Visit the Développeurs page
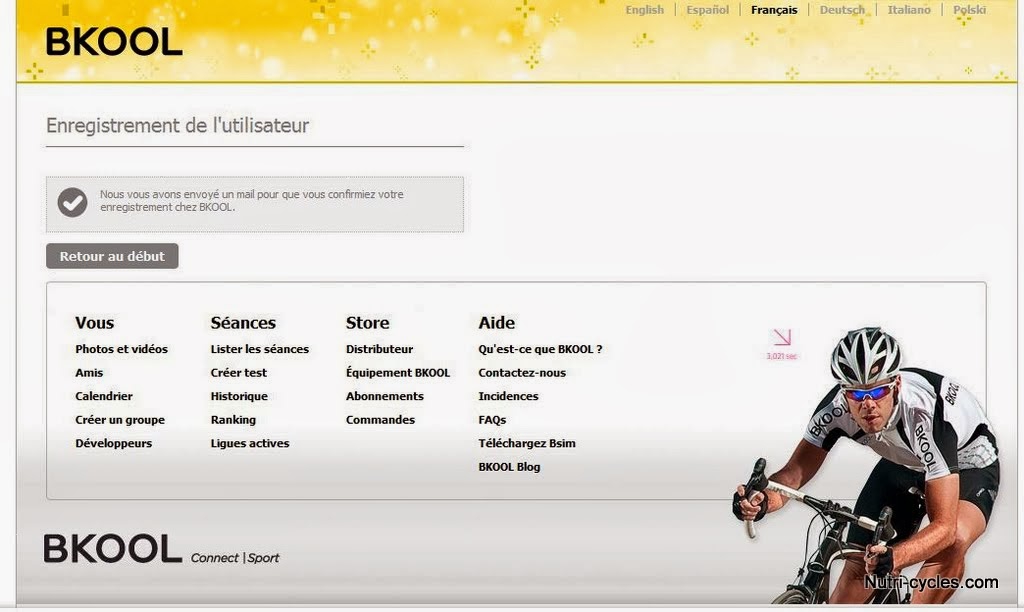This screenshot has width=1024, height=612. pyautogui.click(x=114, y=443)
